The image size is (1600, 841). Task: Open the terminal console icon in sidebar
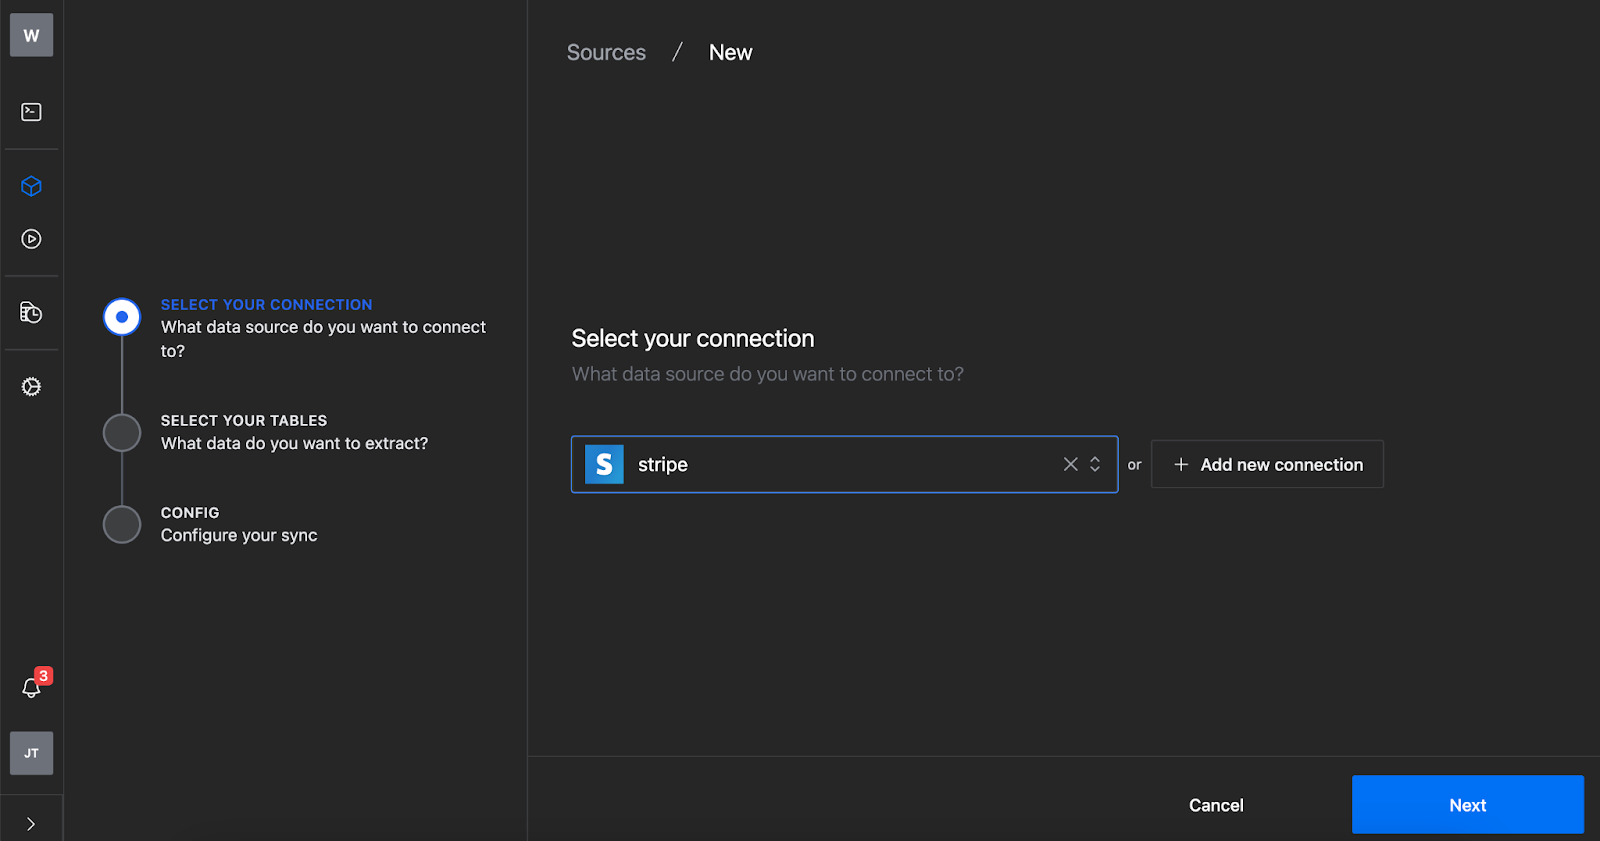tap(31, 112)
